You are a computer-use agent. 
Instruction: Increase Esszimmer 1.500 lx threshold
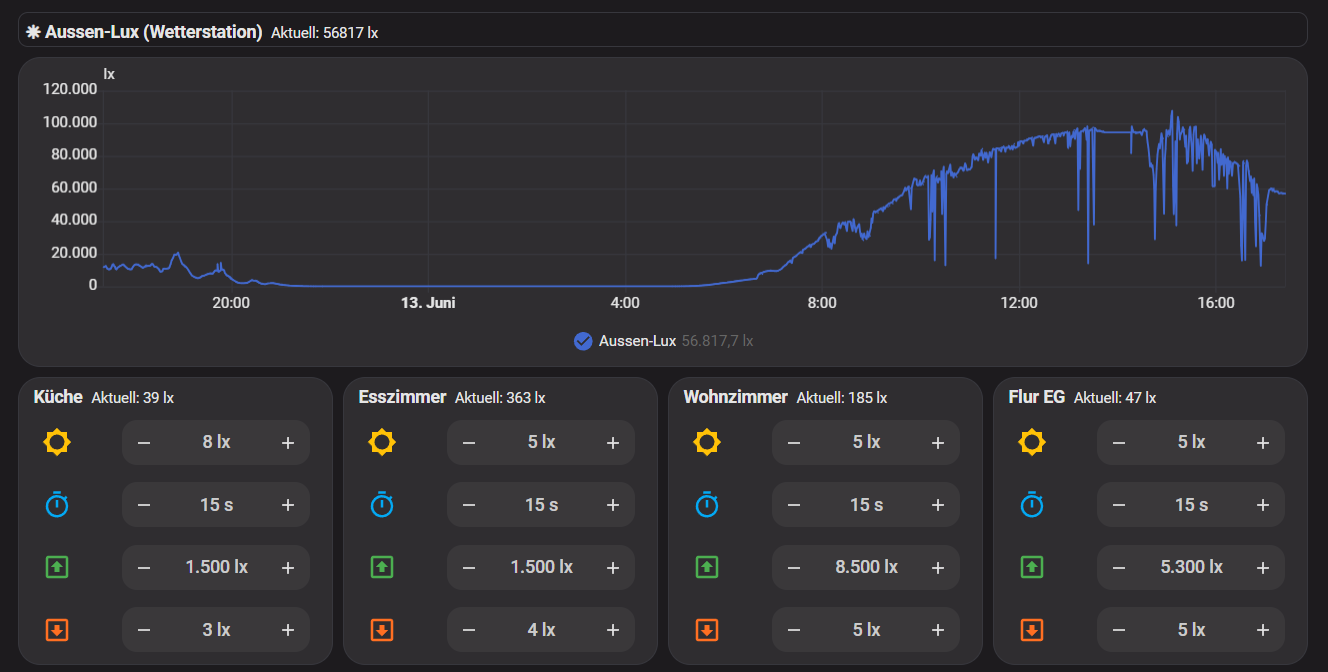pos(613,567)
